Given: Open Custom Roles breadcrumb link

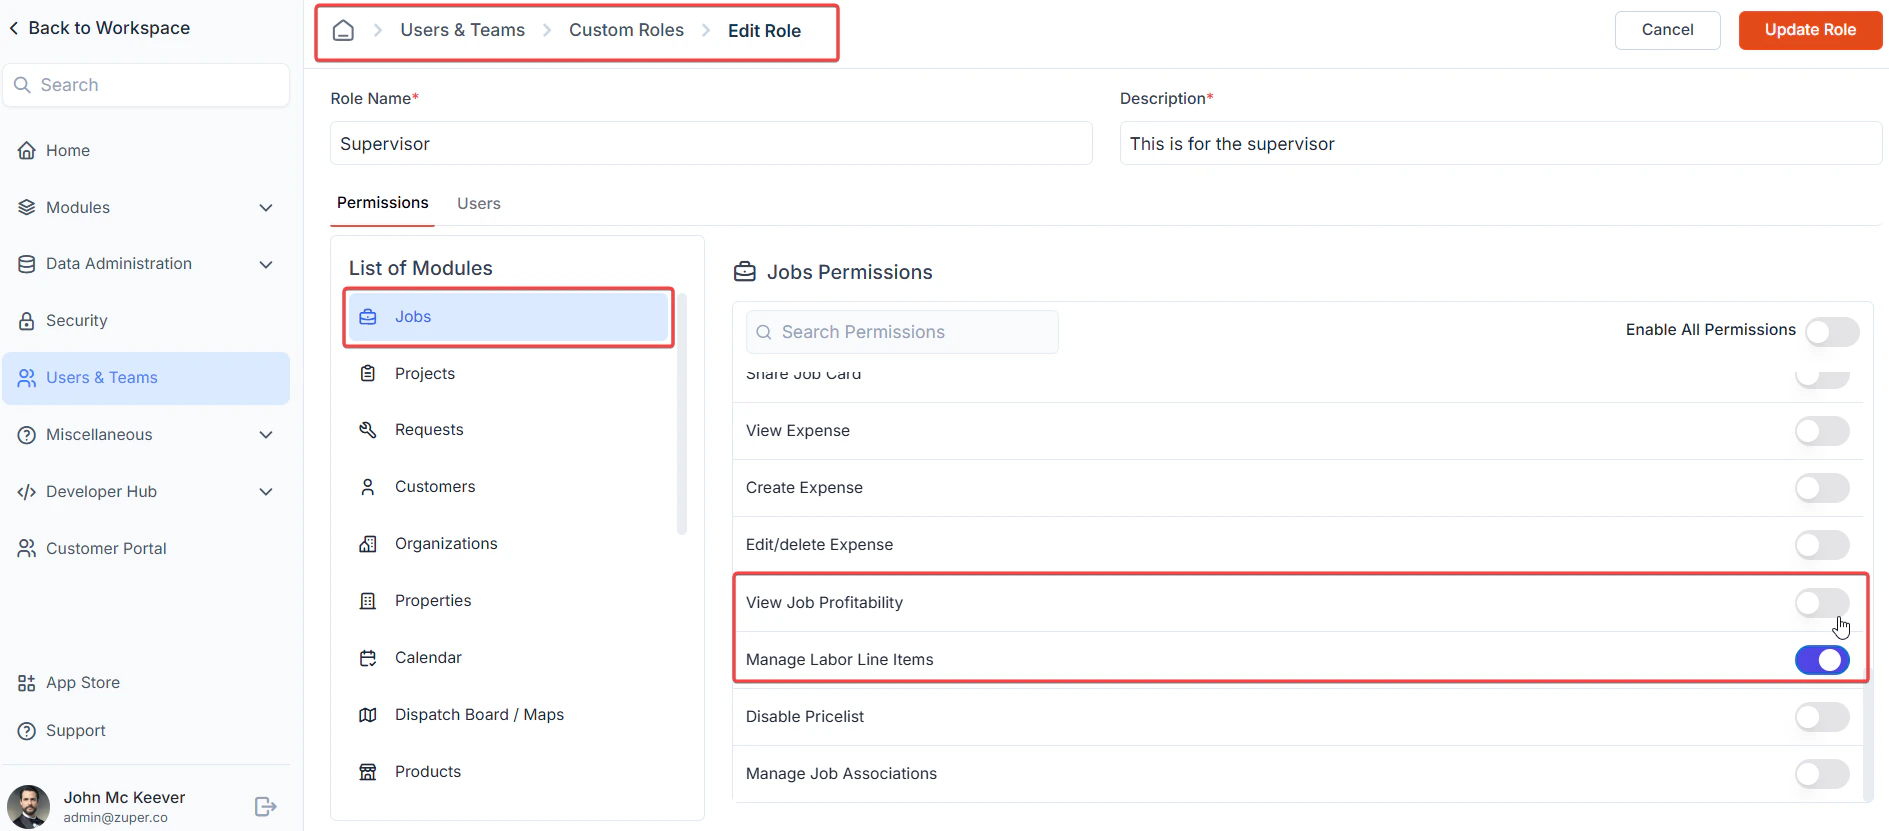Looking at the screenshot, I should [x=626, y=30].
